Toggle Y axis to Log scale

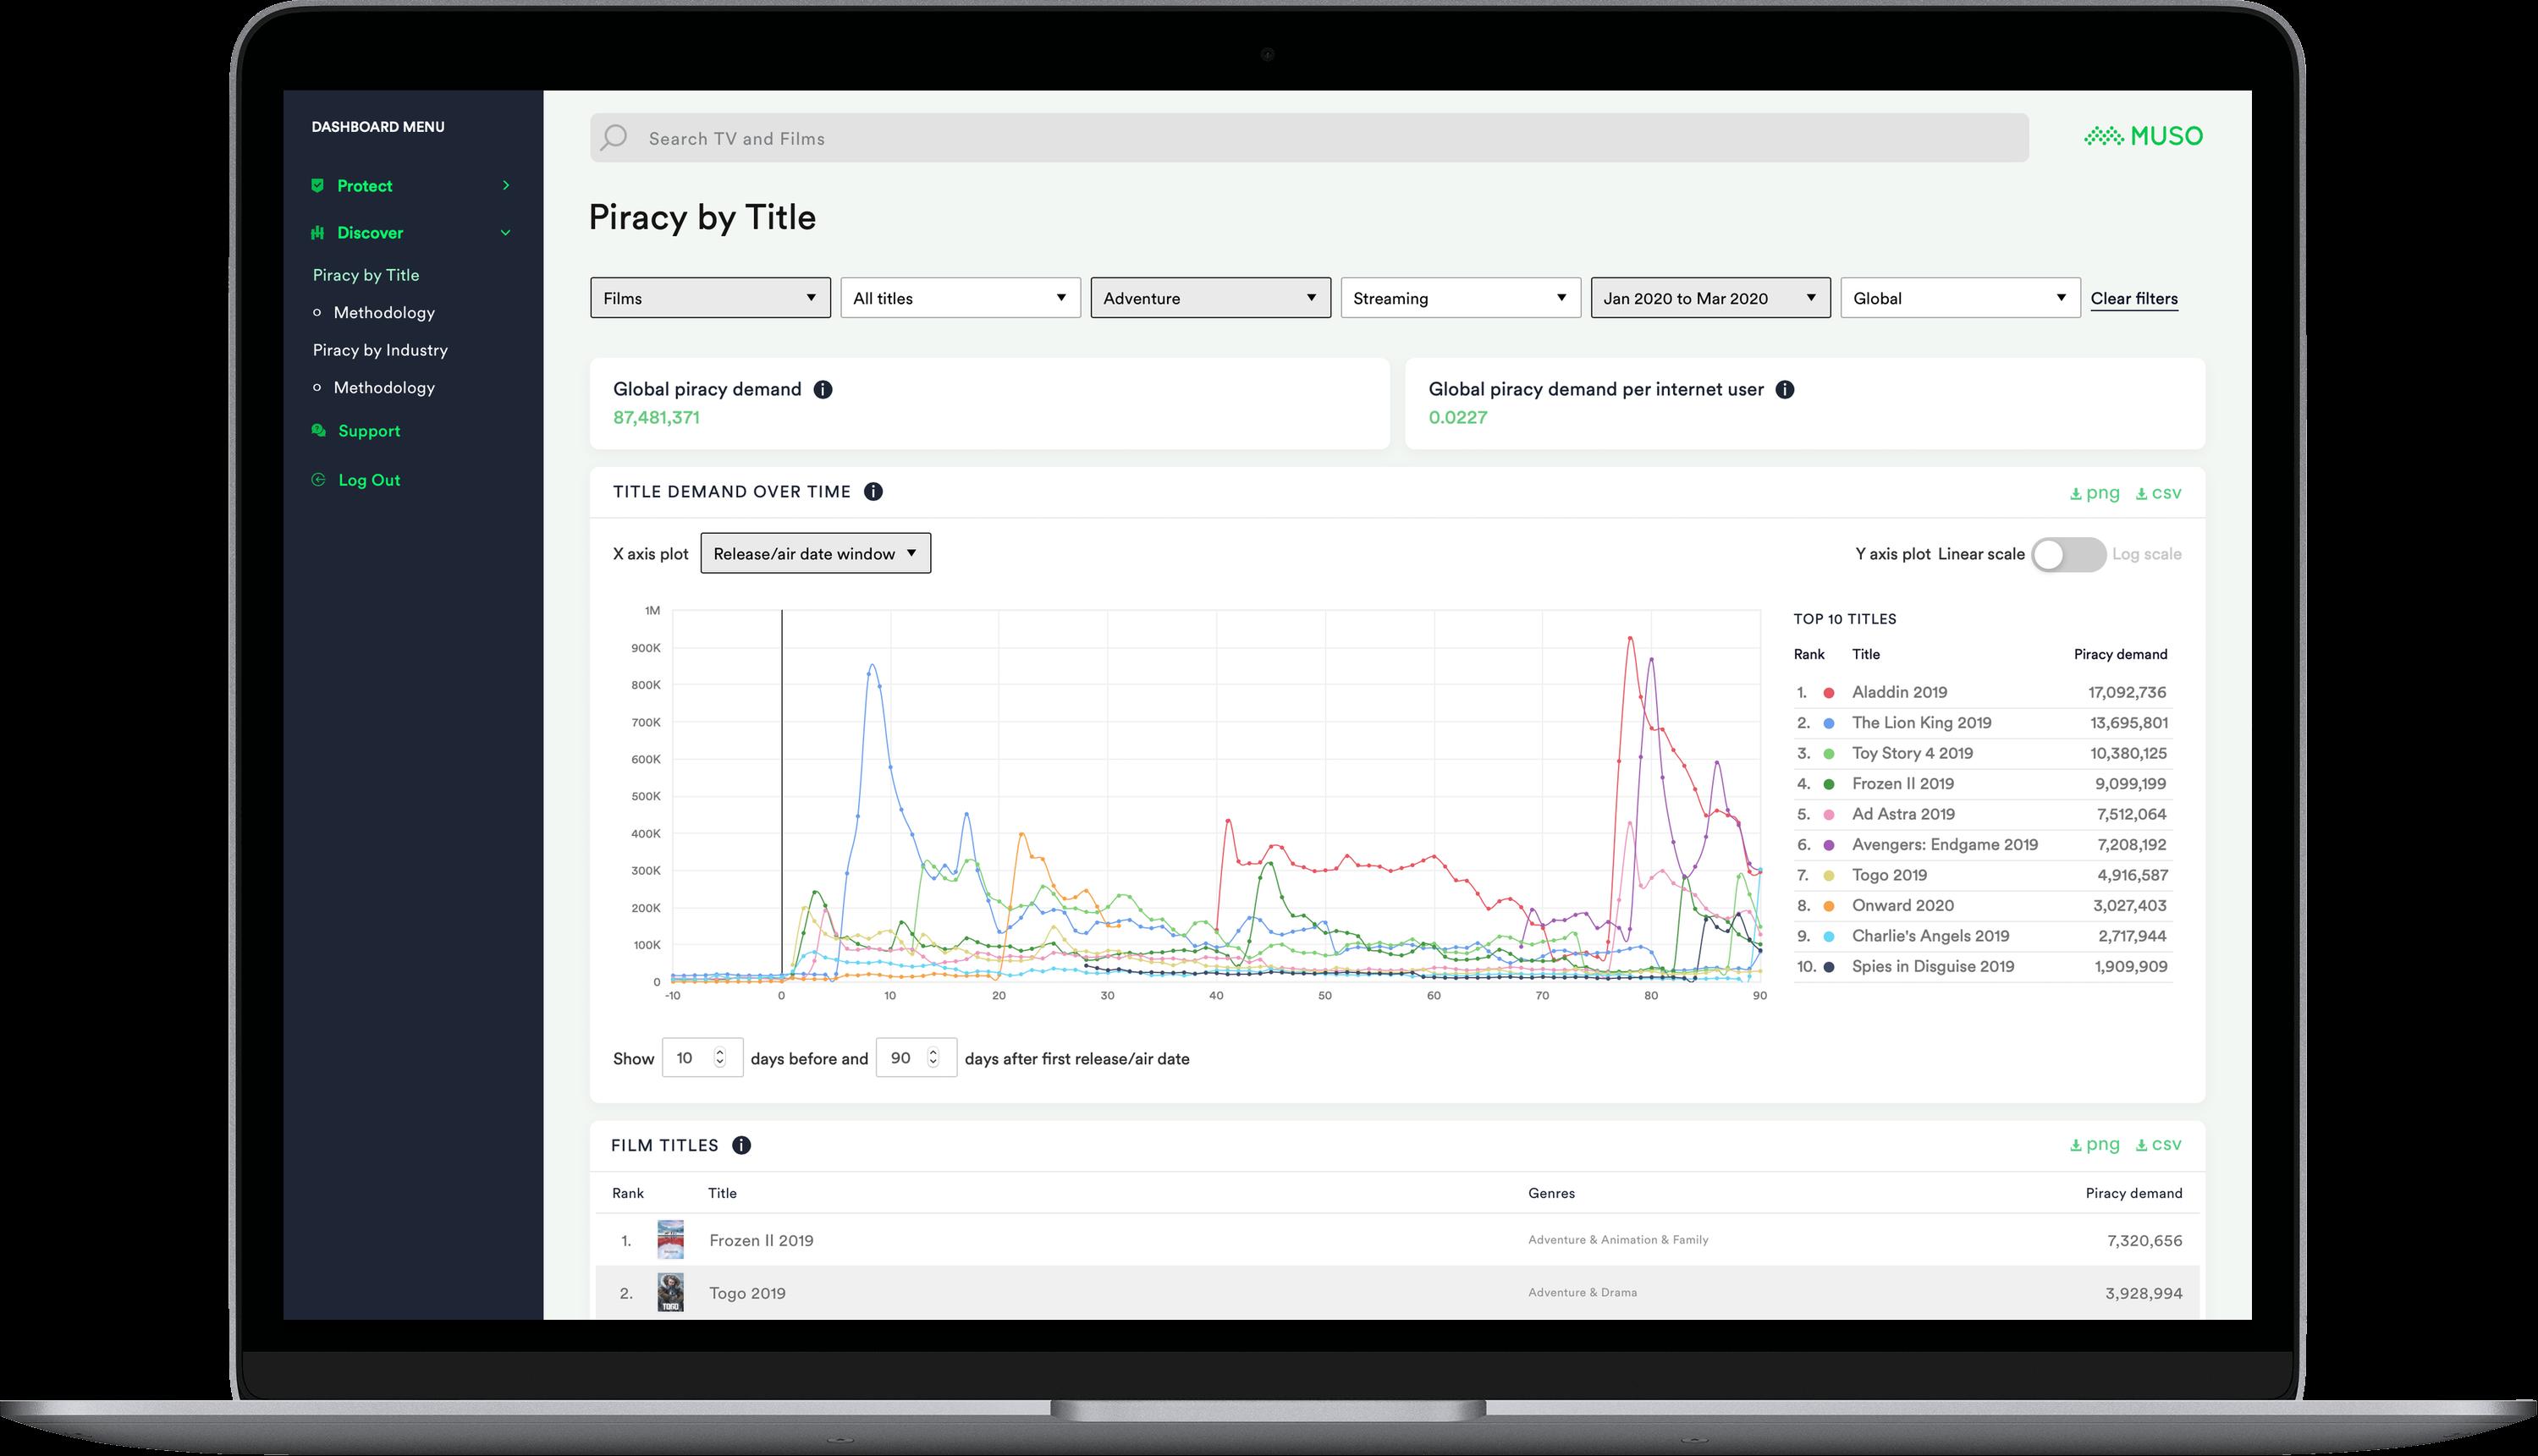click(2068, 555)
